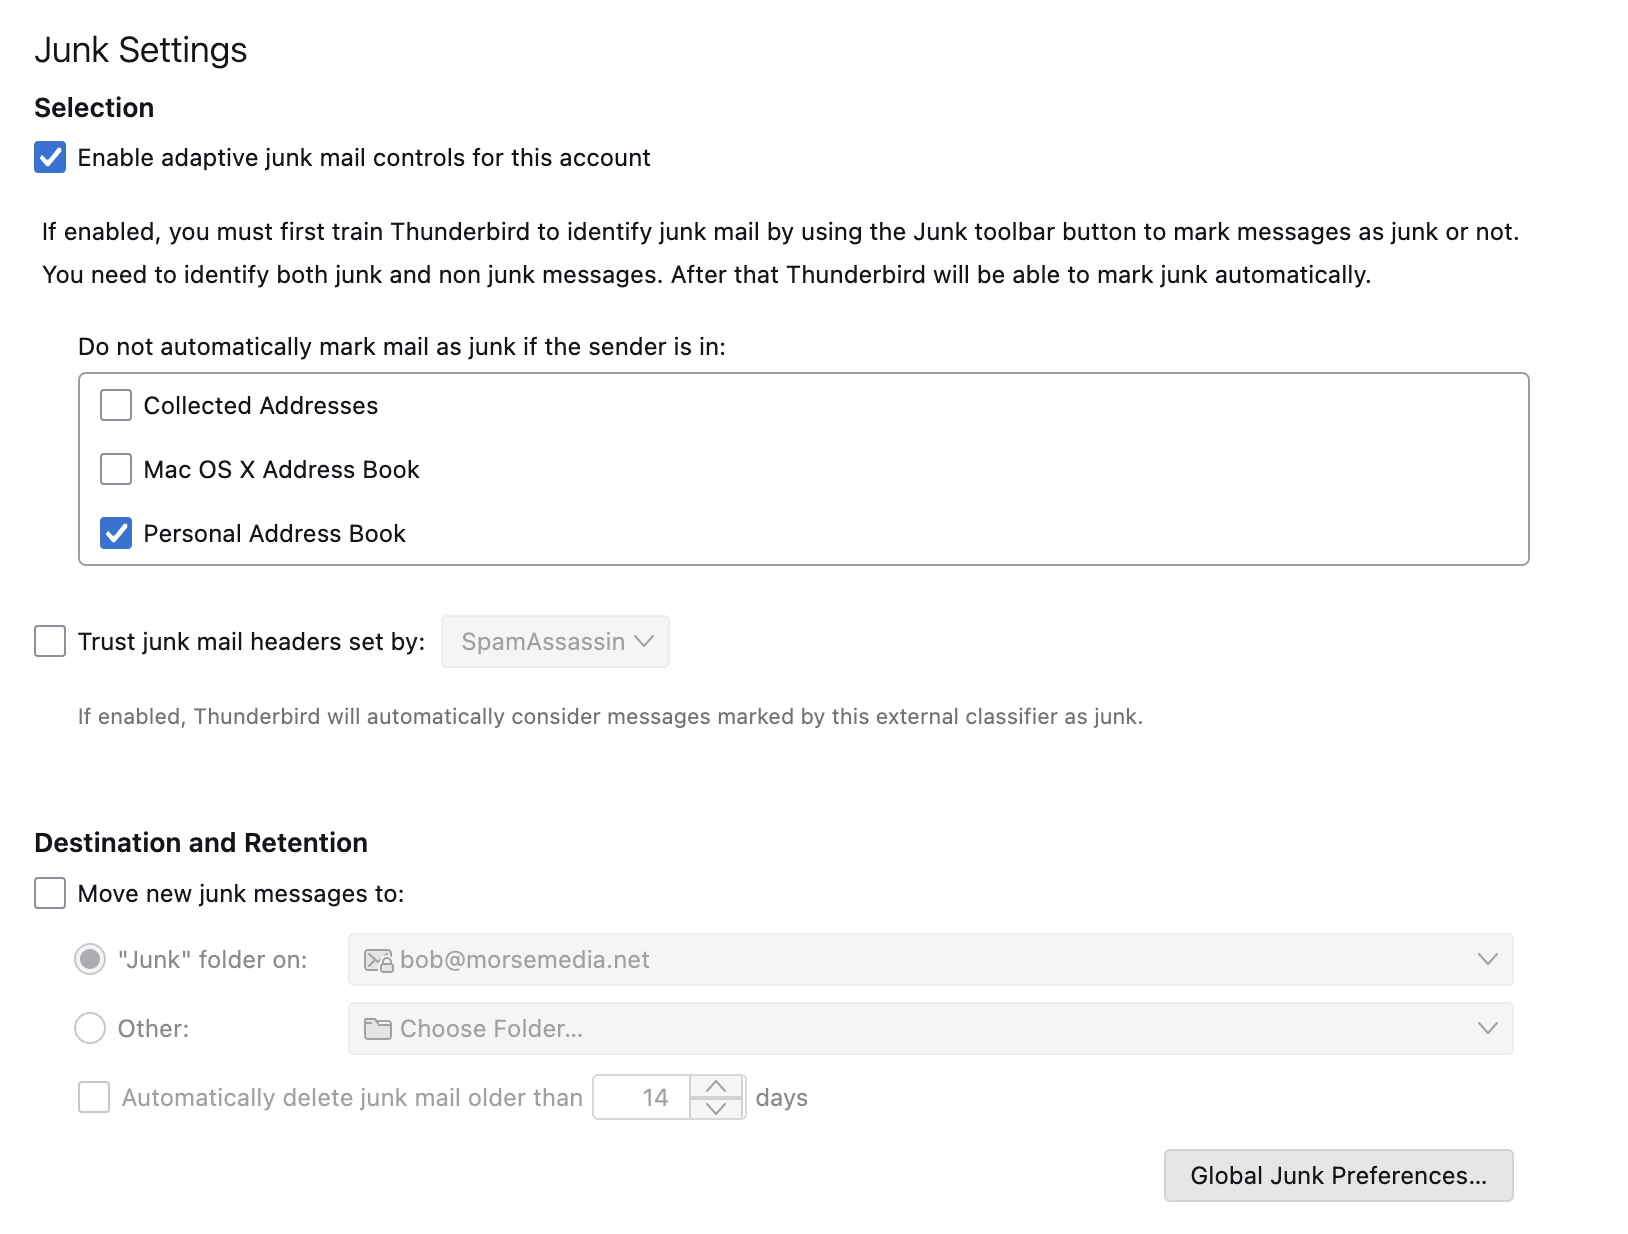Click the Trust junk mail headers set by label
1628x1234 pixels.
click(x=252, y=642)
